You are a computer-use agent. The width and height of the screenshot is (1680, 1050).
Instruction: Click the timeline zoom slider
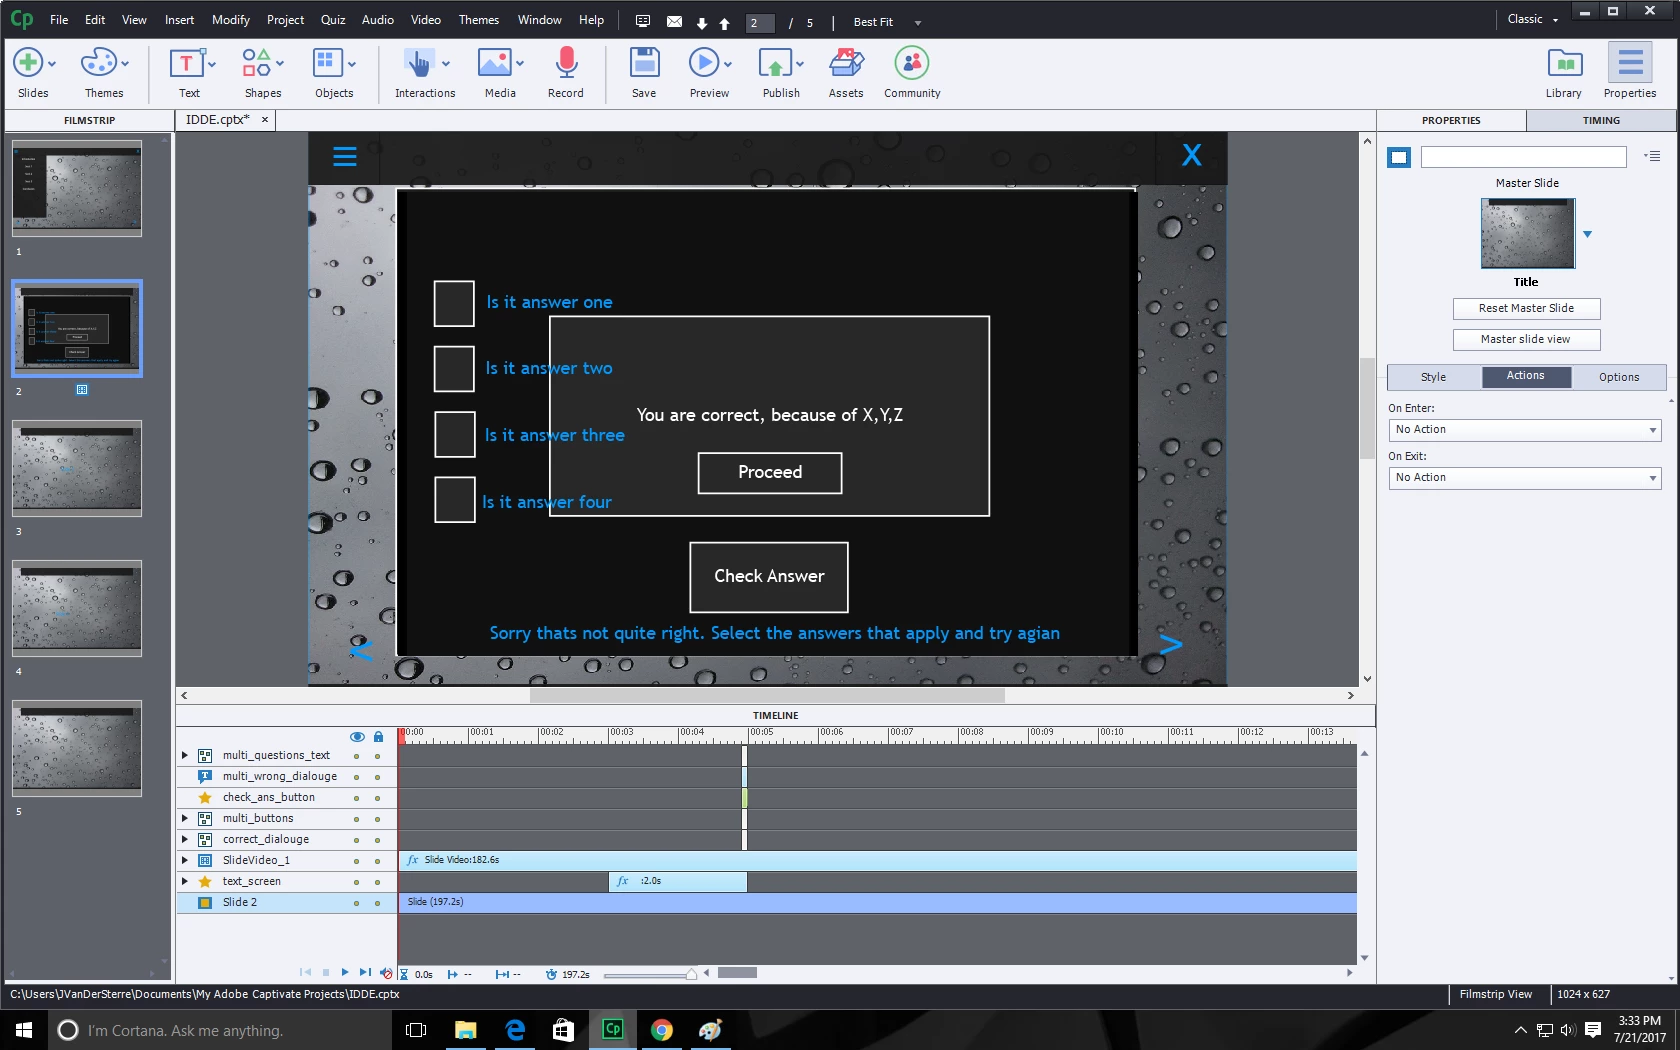(650, 974)
